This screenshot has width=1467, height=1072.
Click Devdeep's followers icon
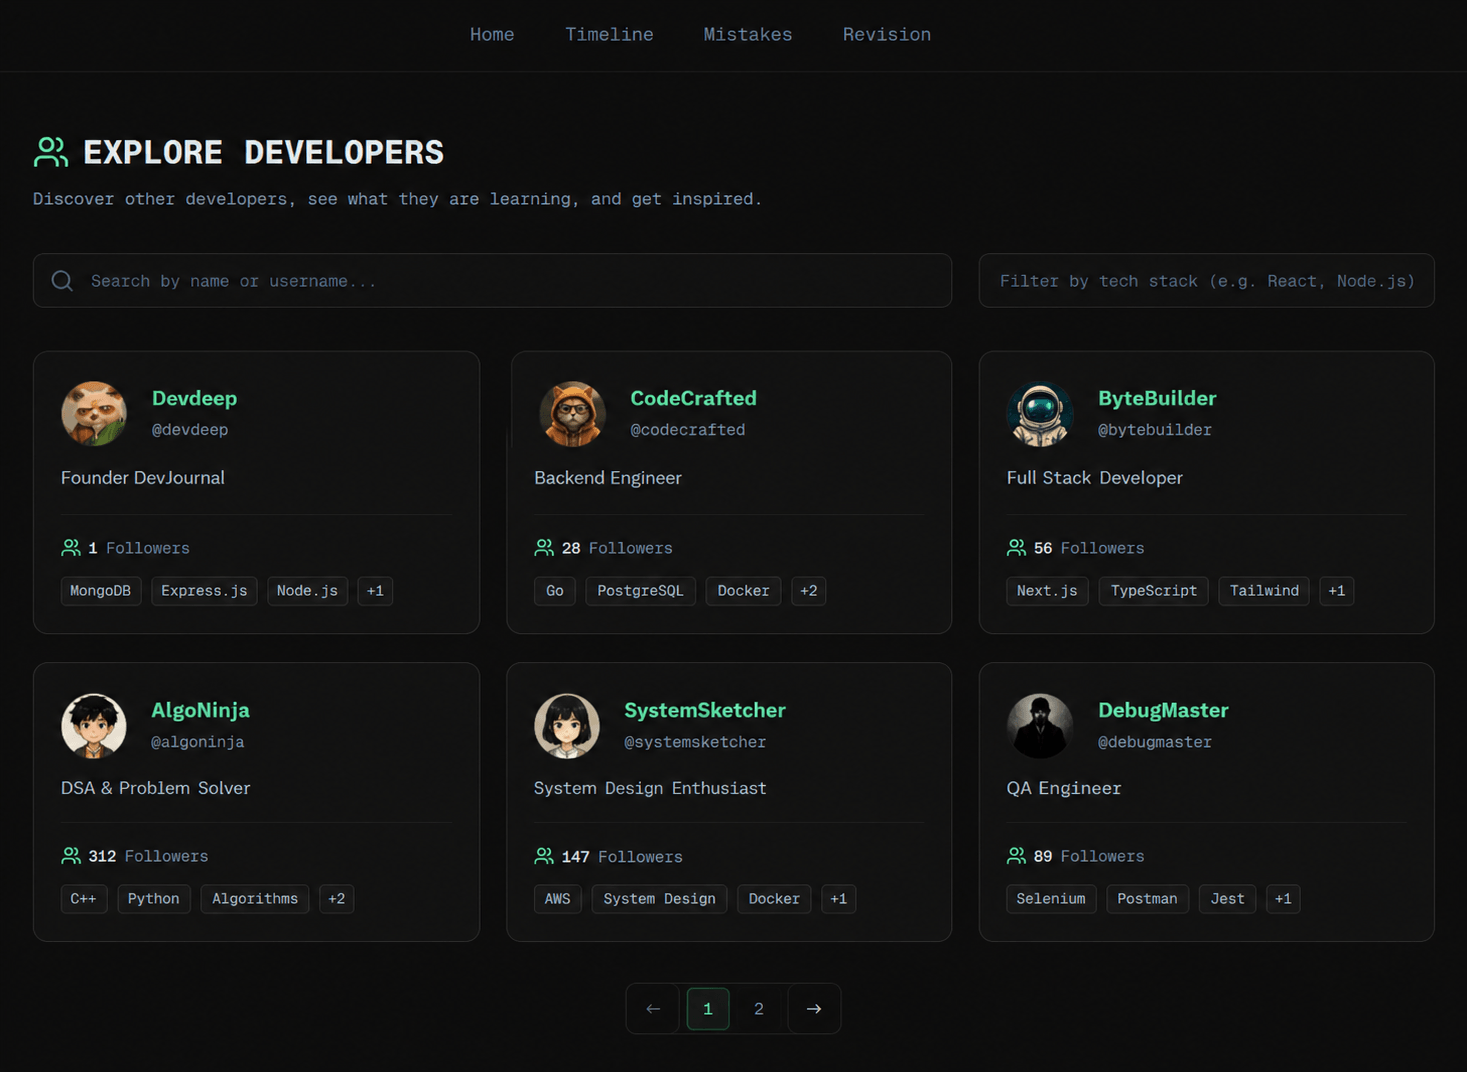pos(71,548)
